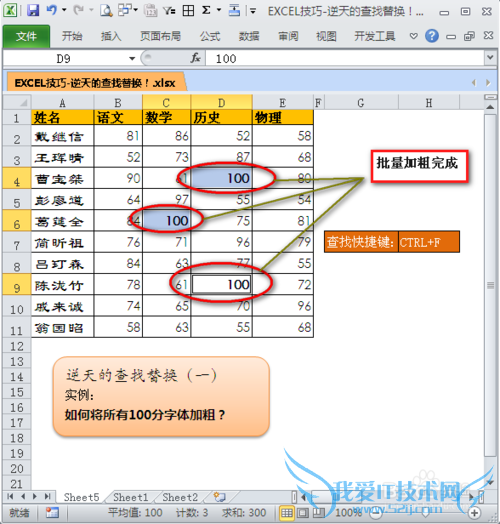Click the borders grid icon in toolbar
The height and width of the screenshot is (524, 500).
coord(188,11)
